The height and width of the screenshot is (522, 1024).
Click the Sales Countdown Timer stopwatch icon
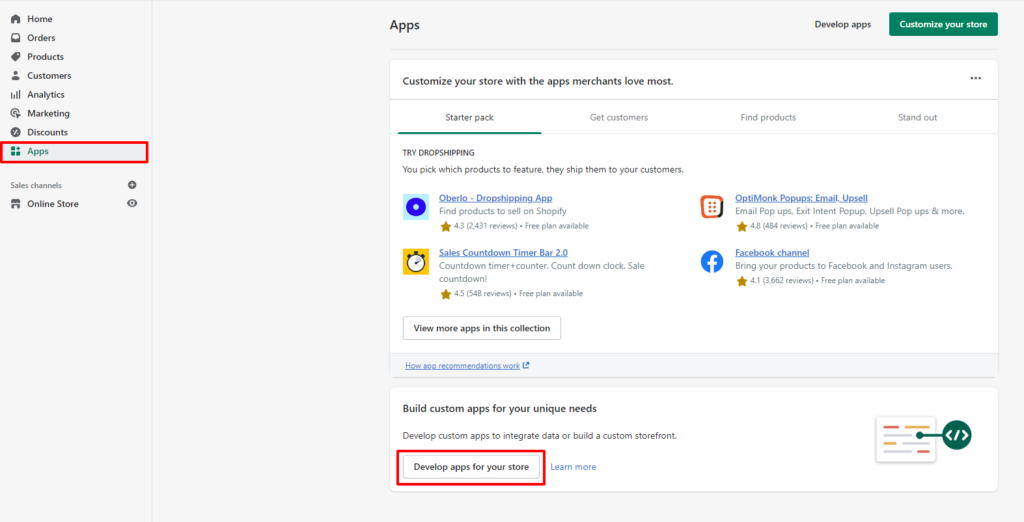[416, 262]
